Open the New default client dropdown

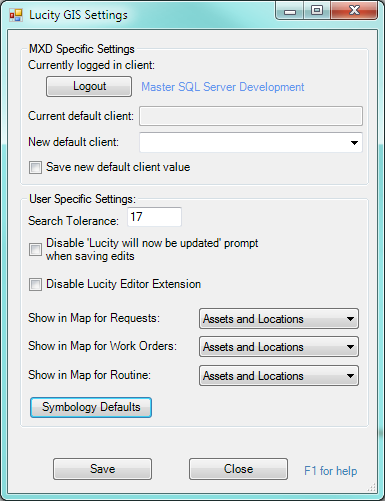pos(251,142)
